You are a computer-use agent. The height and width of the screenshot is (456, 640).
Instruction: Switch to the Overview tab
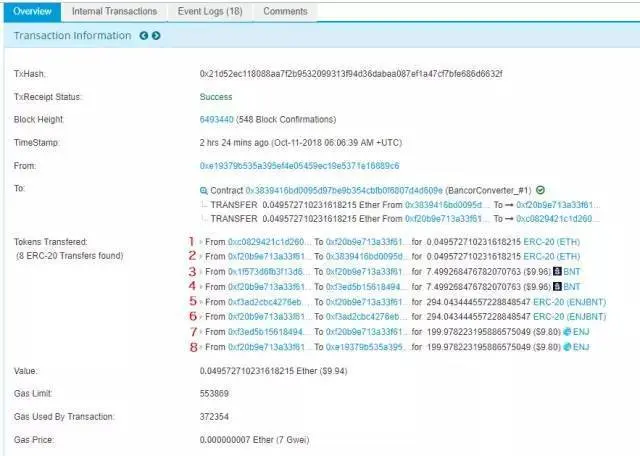pyautogui.click(x=32, y=11)
